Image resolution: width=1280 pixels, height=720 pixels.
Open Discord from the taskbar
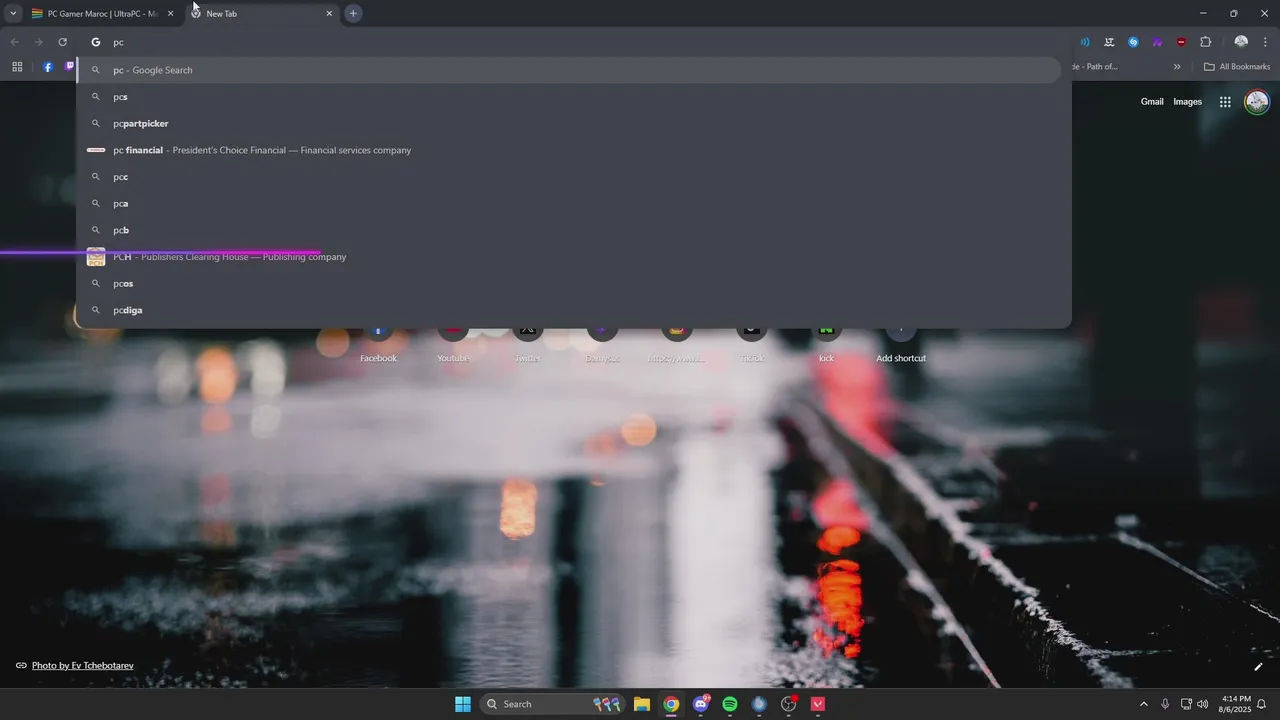tap(701, 704)
